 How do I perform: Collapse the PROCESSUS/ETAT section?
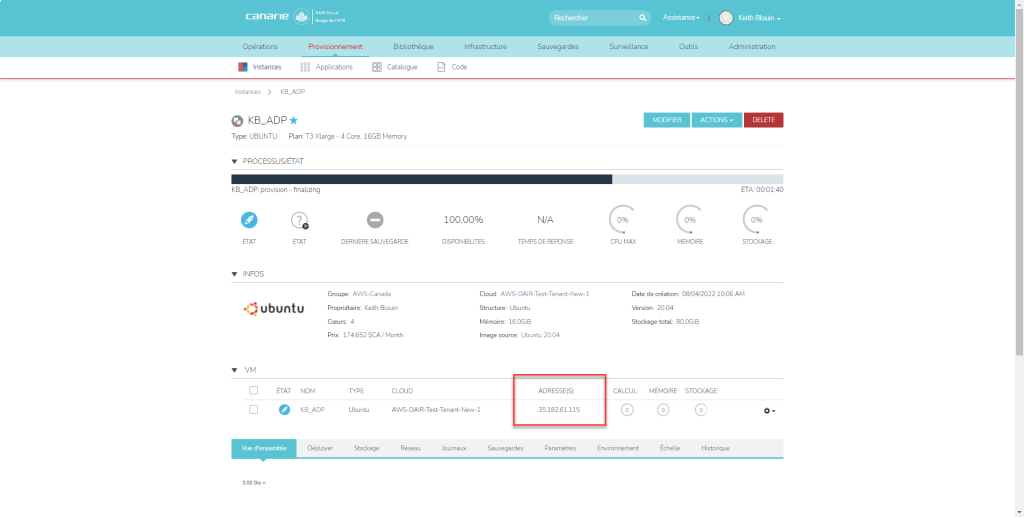pyautogui.click(x=235, y=160)
